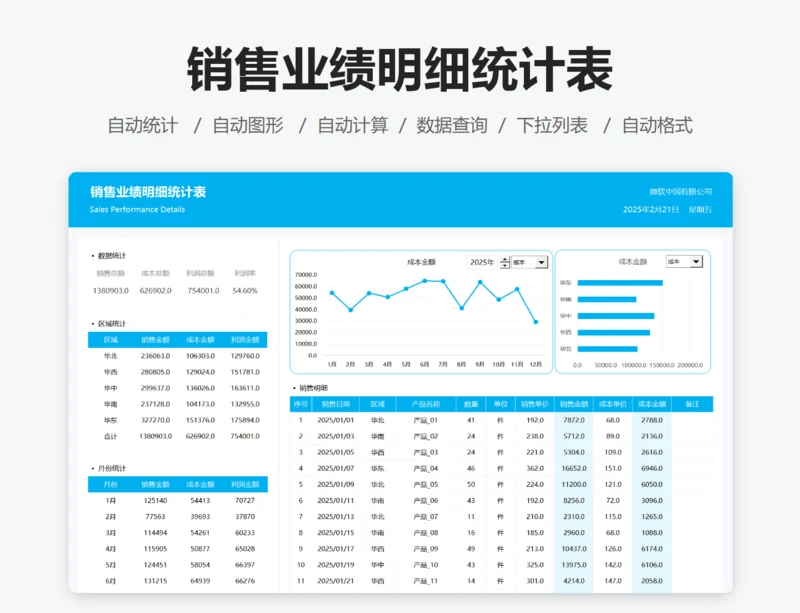Click the 数据查询 feature label
This screenshot has height=613, width=800.
click(x=452, y=126)
